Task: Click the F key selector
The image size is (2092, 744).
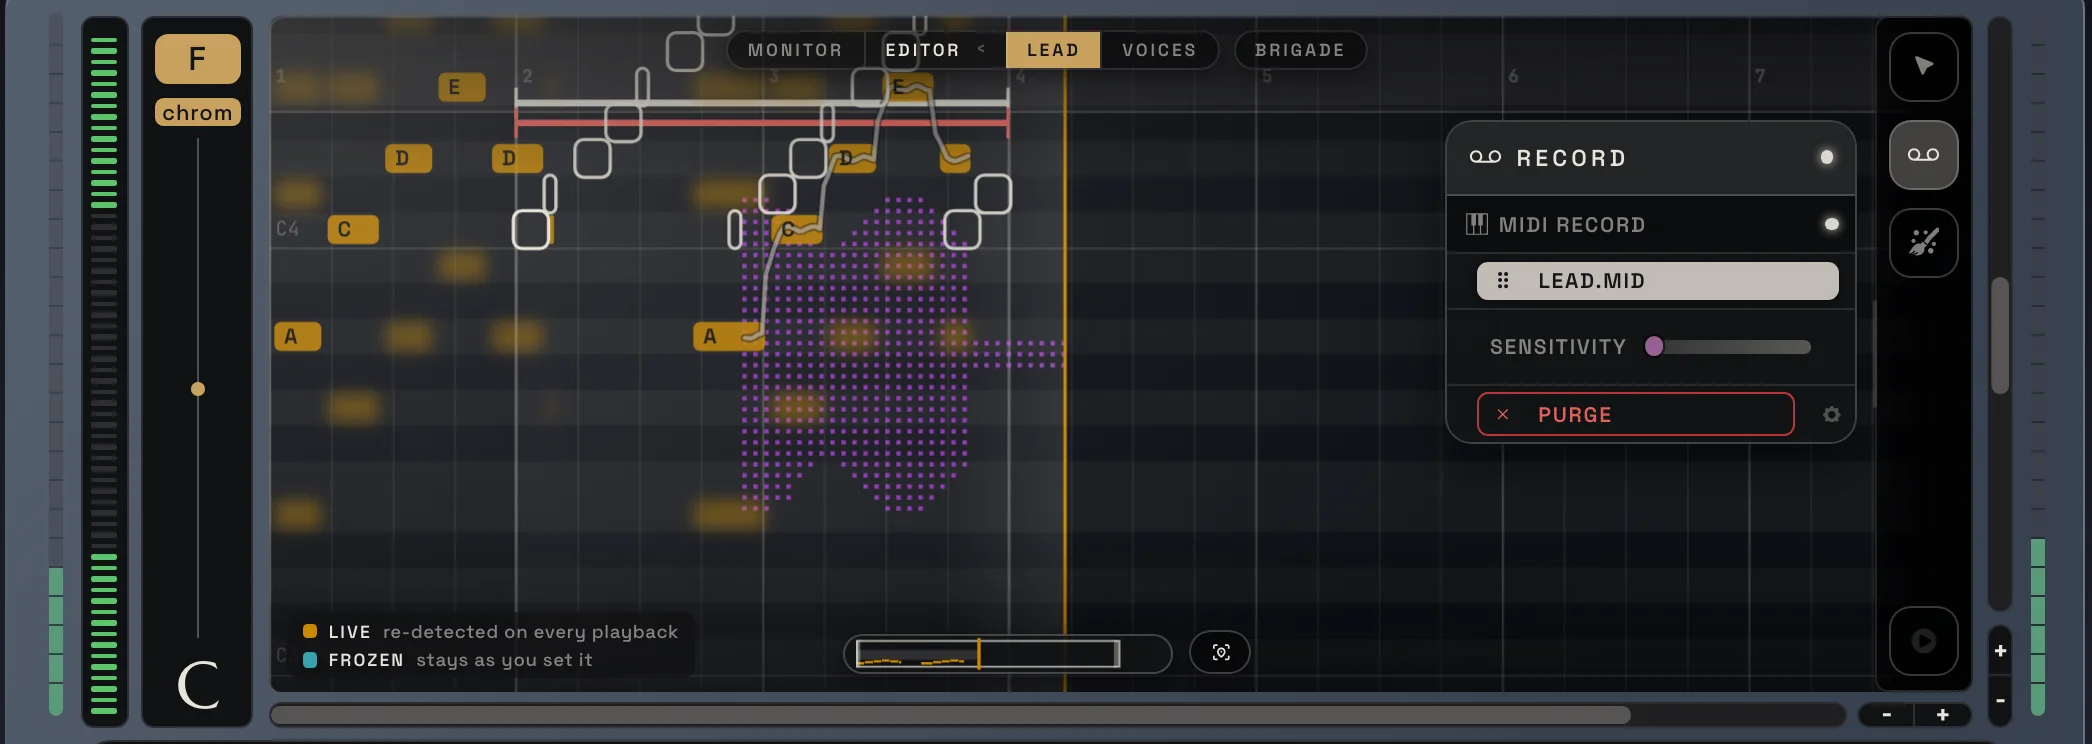Action: point(197,59)
